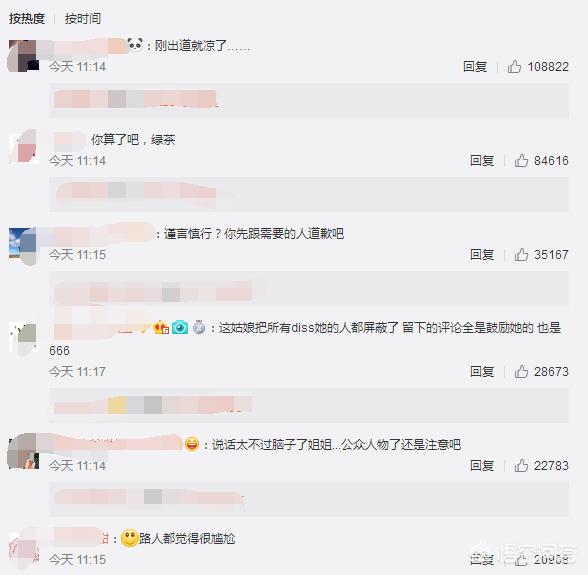Like the comment with 108822 likes
Image resolution: width=588 pixels, height=575 pixels.
[x=514, y=66]
